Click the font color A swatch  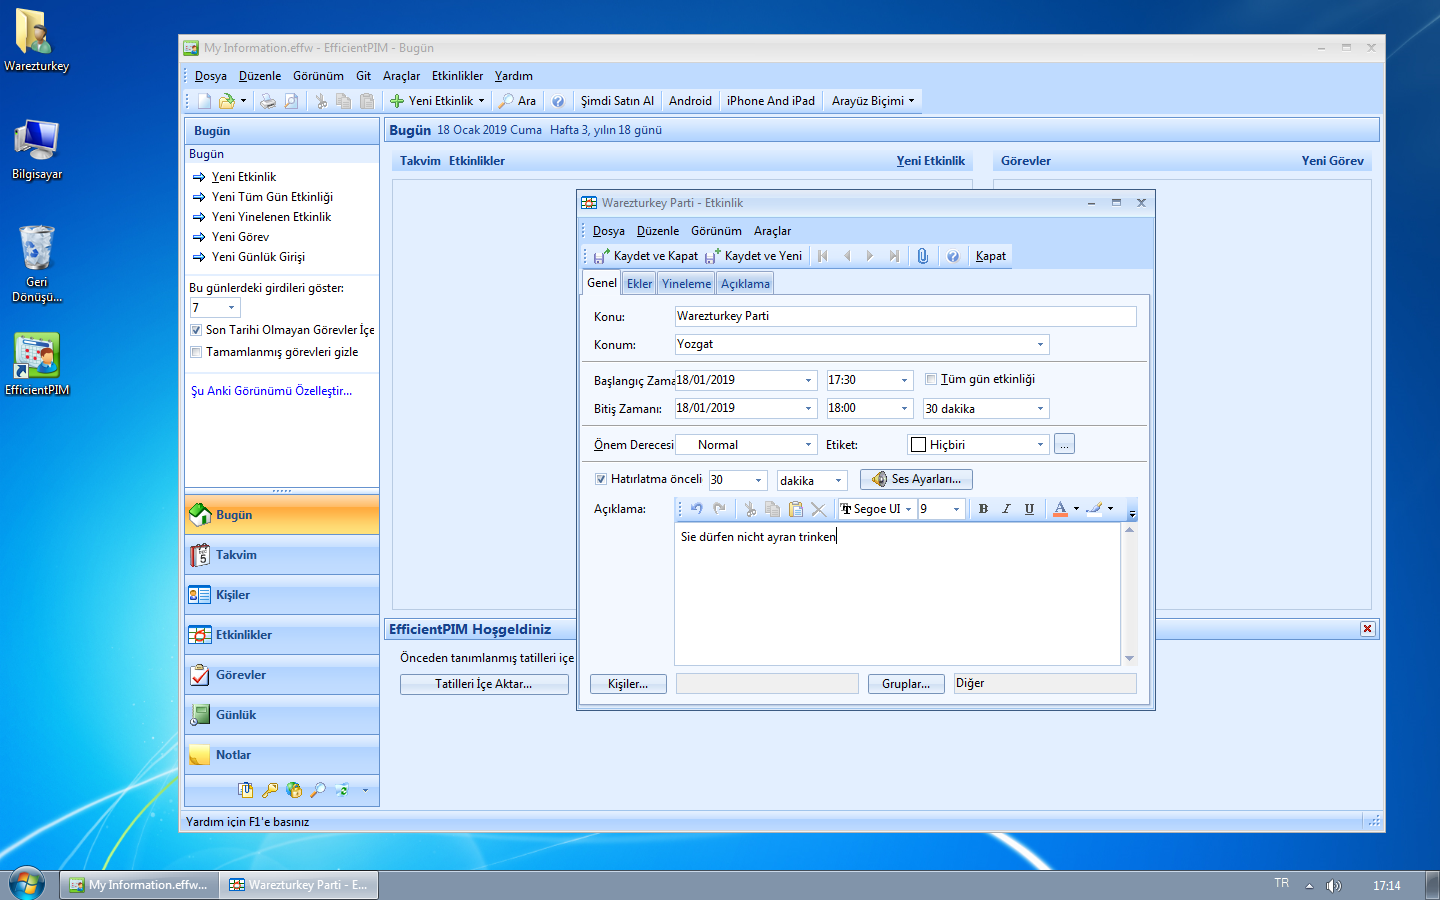tap(1060, 509)
